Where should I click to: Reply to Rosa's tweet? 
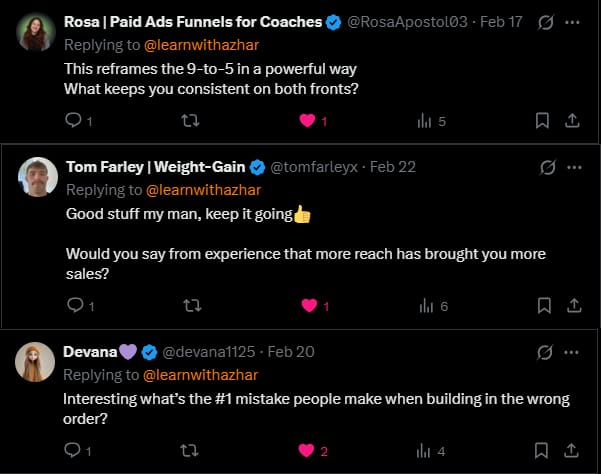tap(73, 121)
